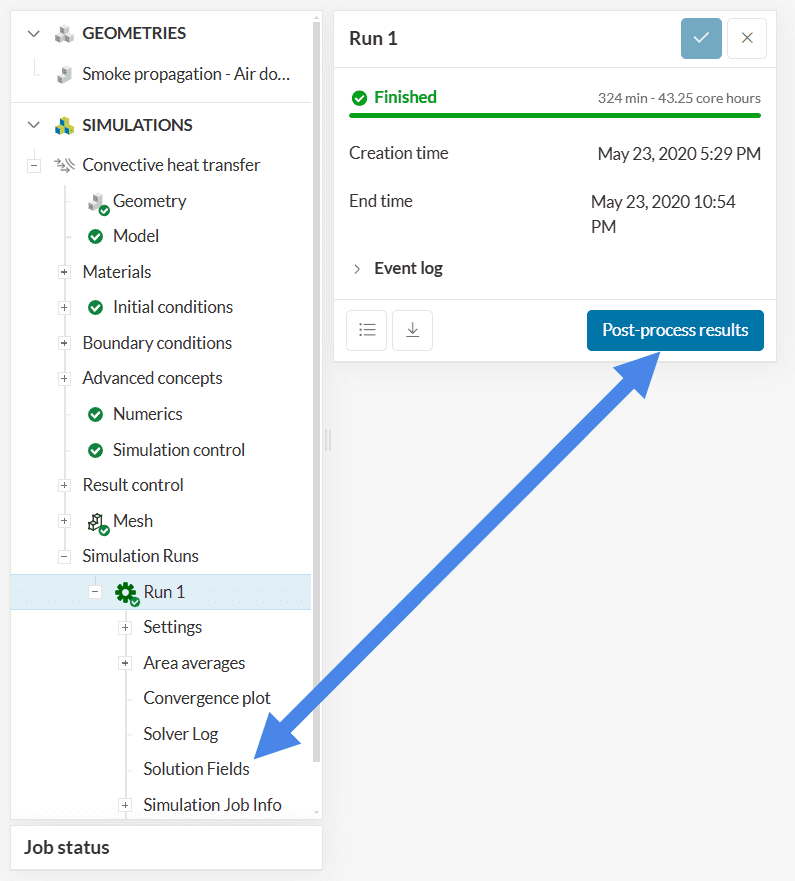795x881 pixels.
Task: Click the green run progress bar
Action: tap(554, 115)
